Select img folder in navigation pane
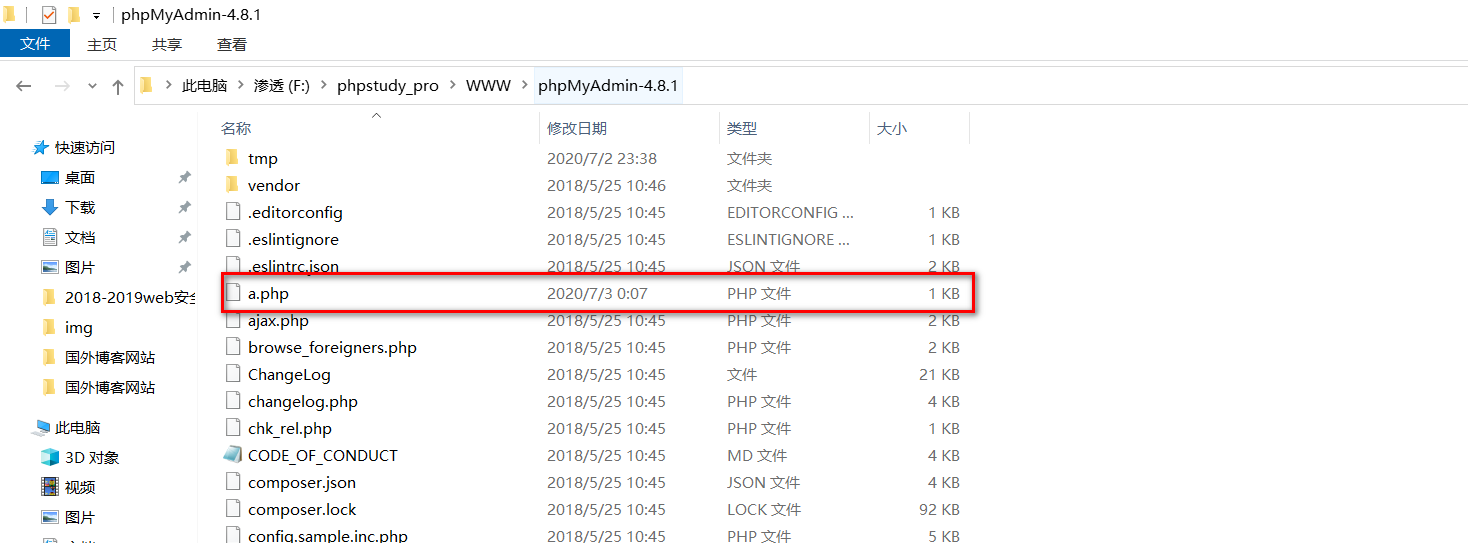This screenshot has height=543, width=1468. coord(79,327)
